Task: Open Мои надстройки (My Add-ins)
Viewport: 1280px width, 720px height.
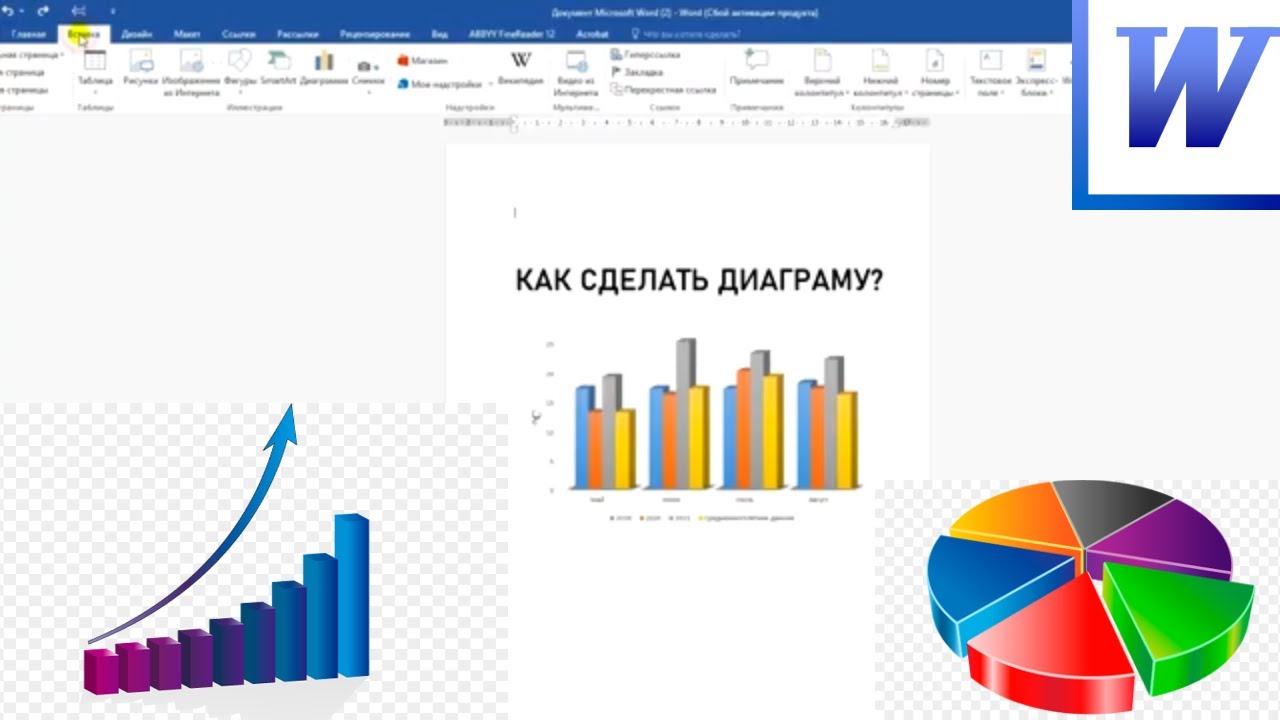Action: click(x=438, y=84)
